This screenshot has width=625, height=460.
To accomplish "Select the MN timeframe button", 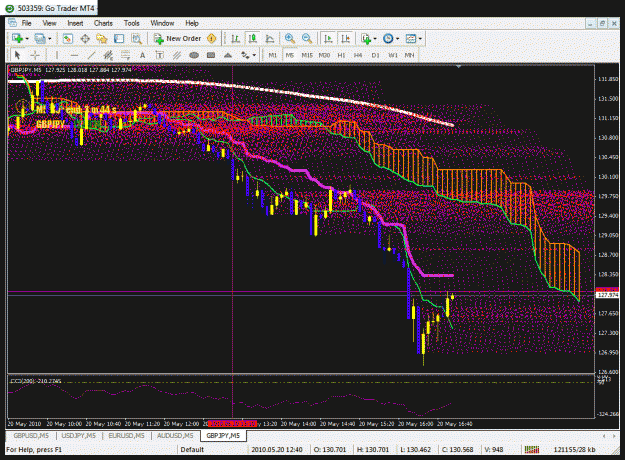I will pos(409,55).
